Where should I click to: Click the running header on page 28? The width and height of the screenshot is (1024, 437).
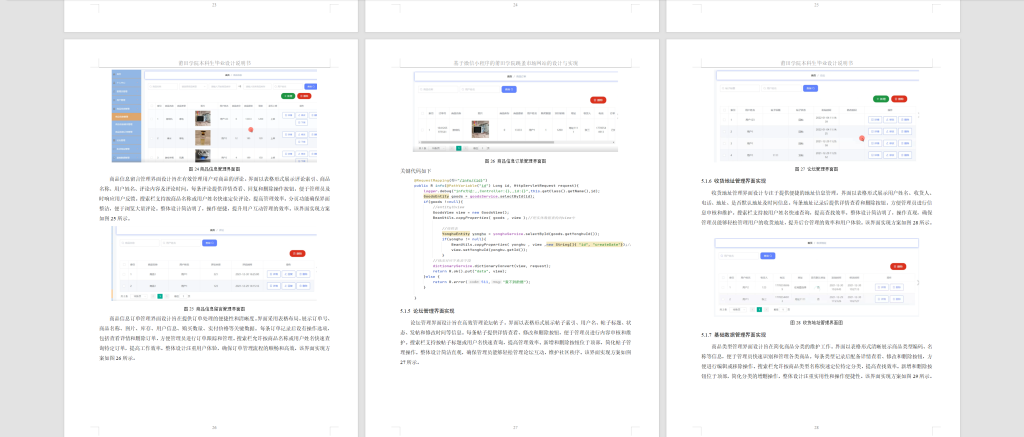point(816,63)
